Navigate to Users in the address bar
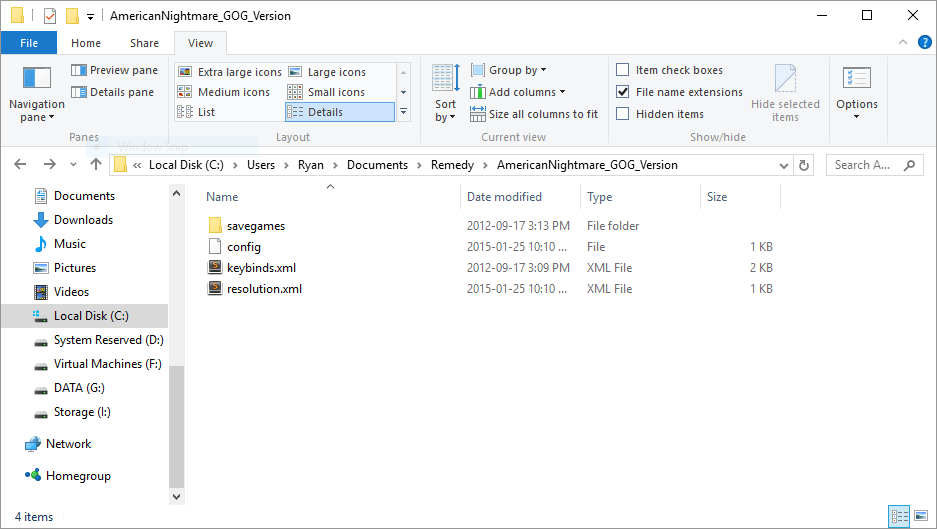The image size is (937, 529). 261,165
